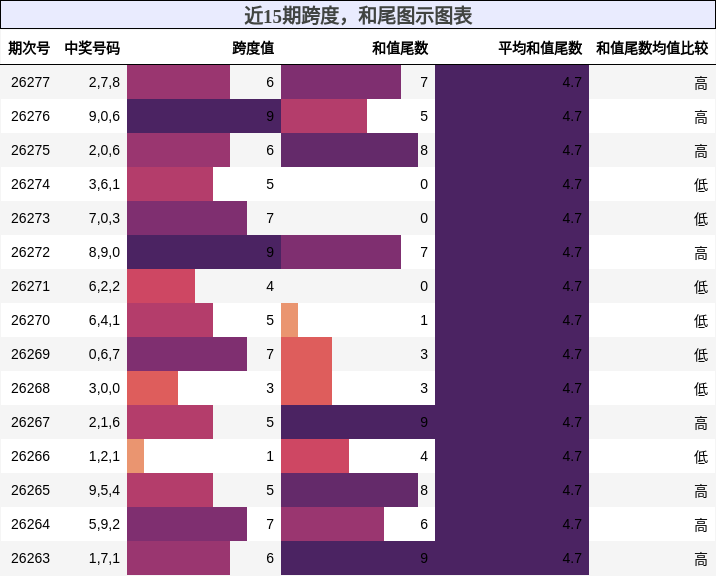Viewport: 716px width, 576px height.
Task: Click the sum-tail value 0 in row 26274
Action: click(x=424, y=184)
